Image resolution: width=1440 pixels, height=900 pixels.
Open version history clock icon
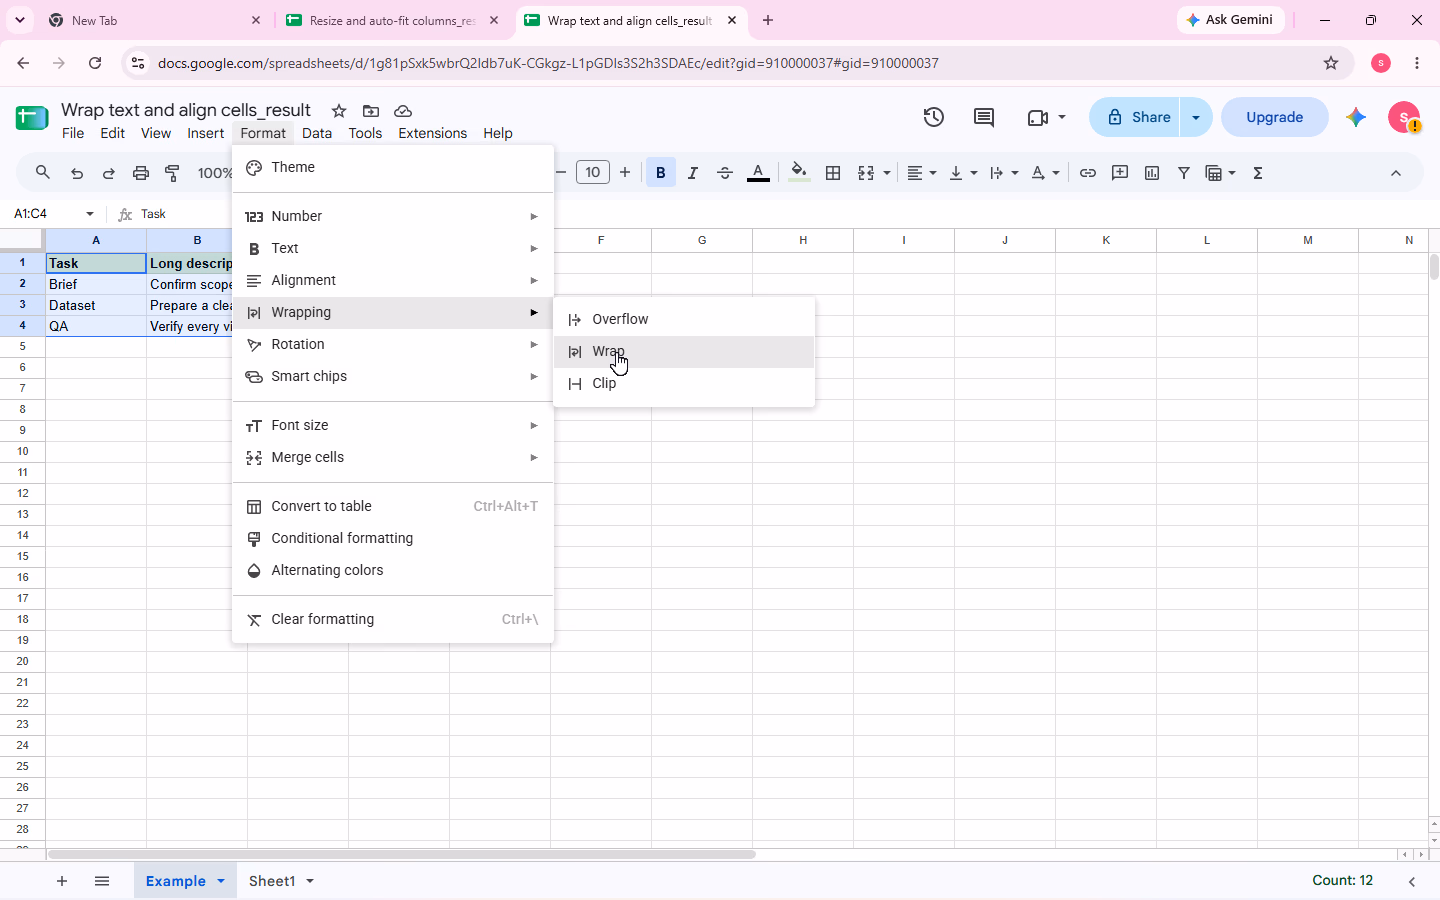(933, 117)
